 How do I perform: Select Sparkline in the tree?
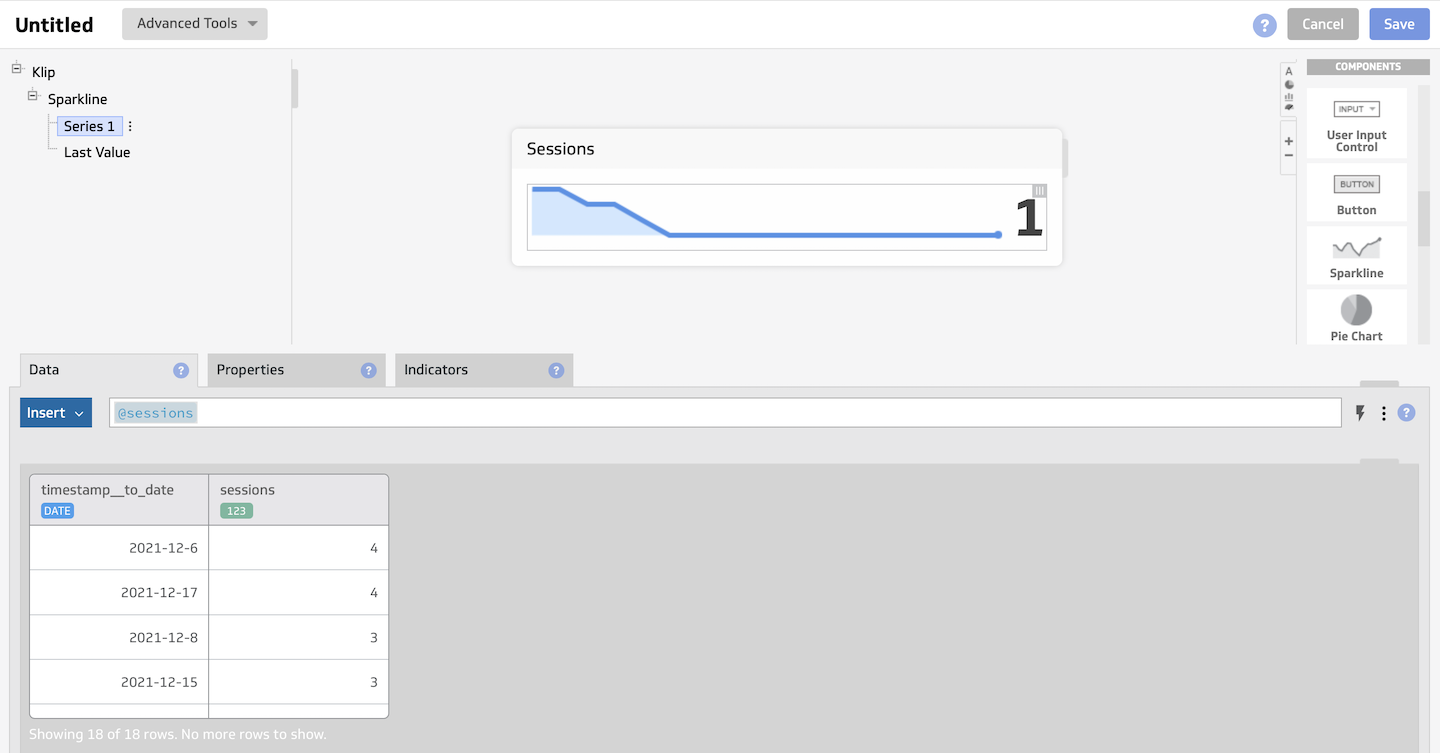coord(77,99)
